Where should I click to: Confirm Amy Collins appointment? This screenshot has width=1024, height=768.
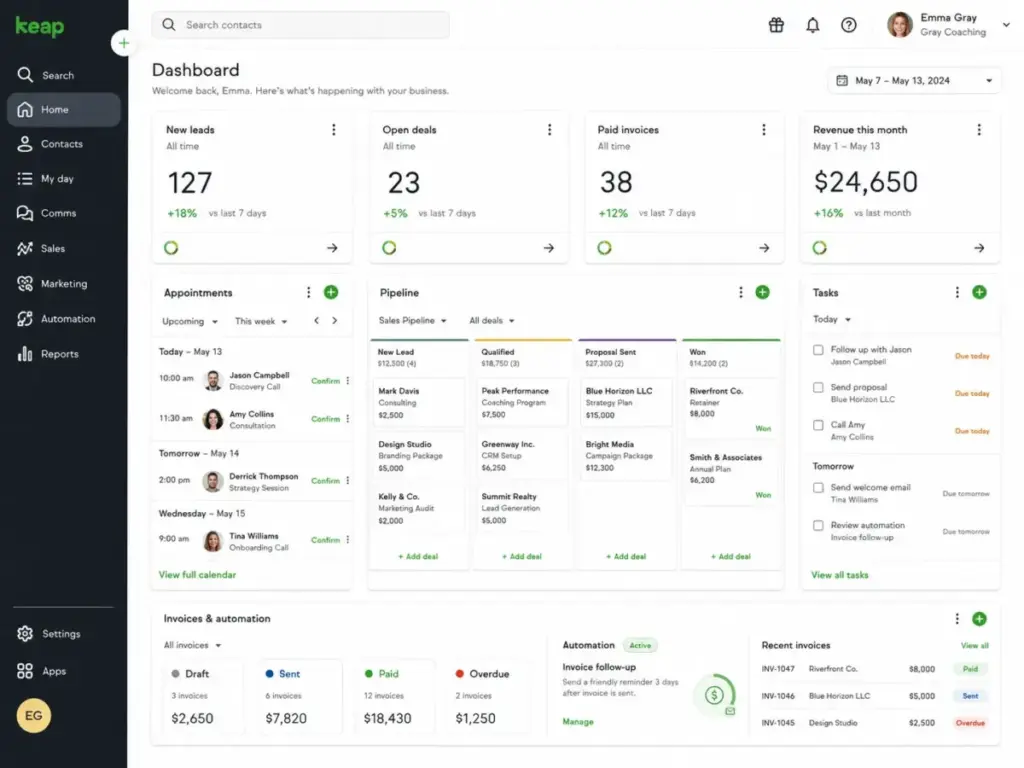click(325, 419)
